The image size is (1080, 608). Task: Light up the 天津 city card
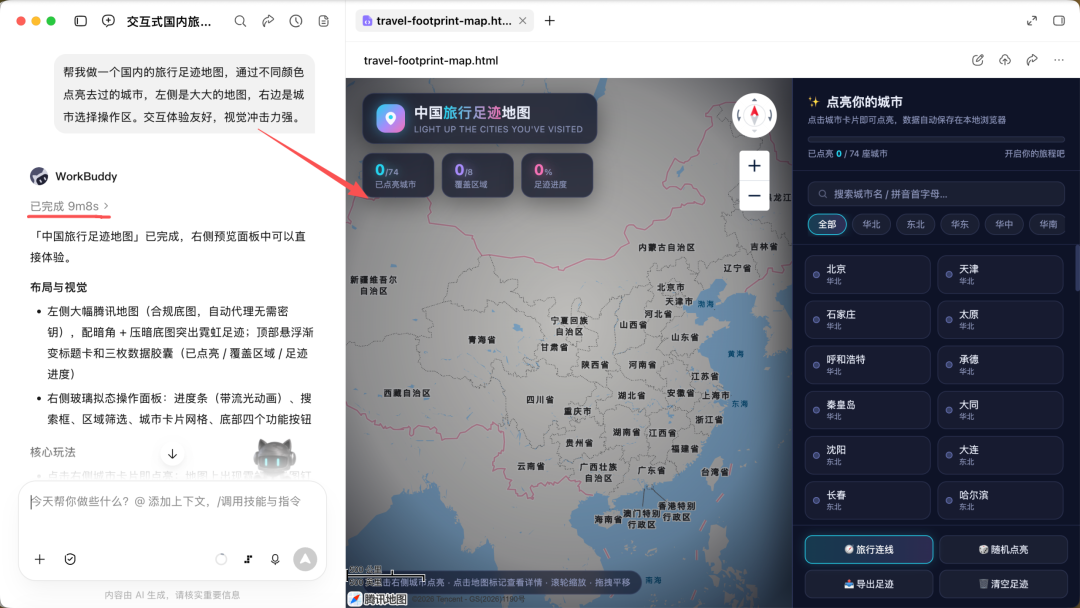pos(1000,274)
